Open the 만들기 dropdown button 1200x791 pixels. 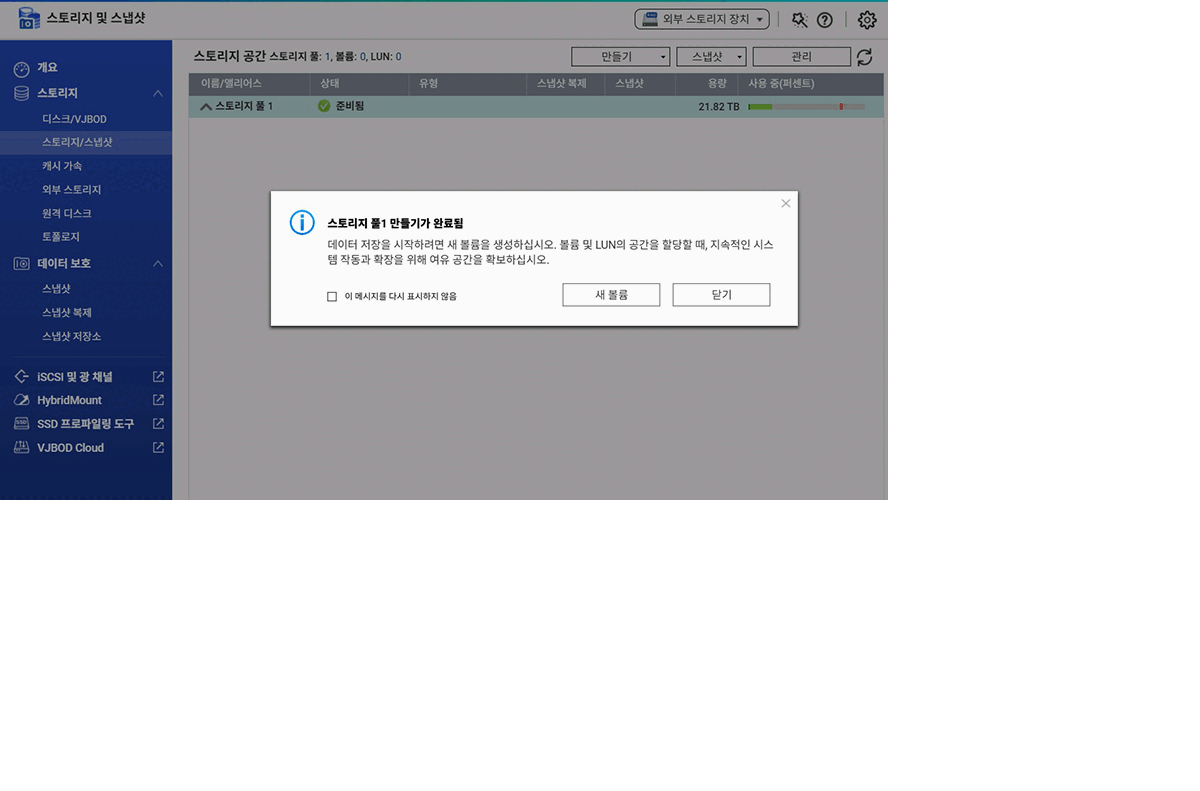click(x=620, y=57)
